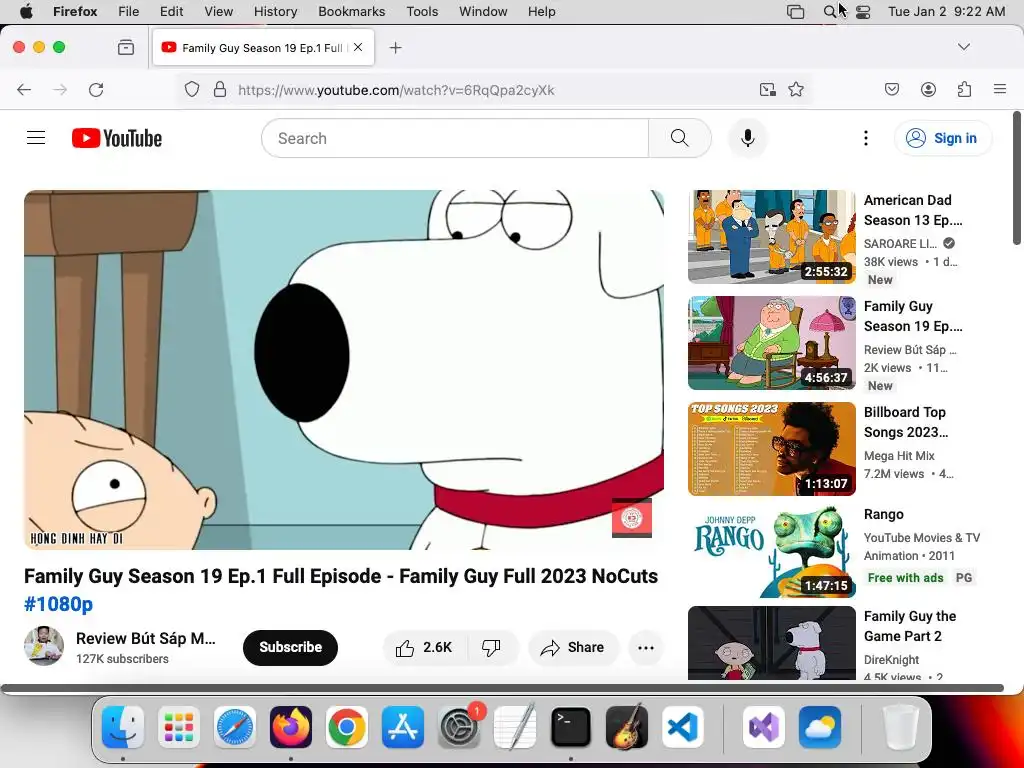
Task: Open the Apple menu
Action: 26,12
